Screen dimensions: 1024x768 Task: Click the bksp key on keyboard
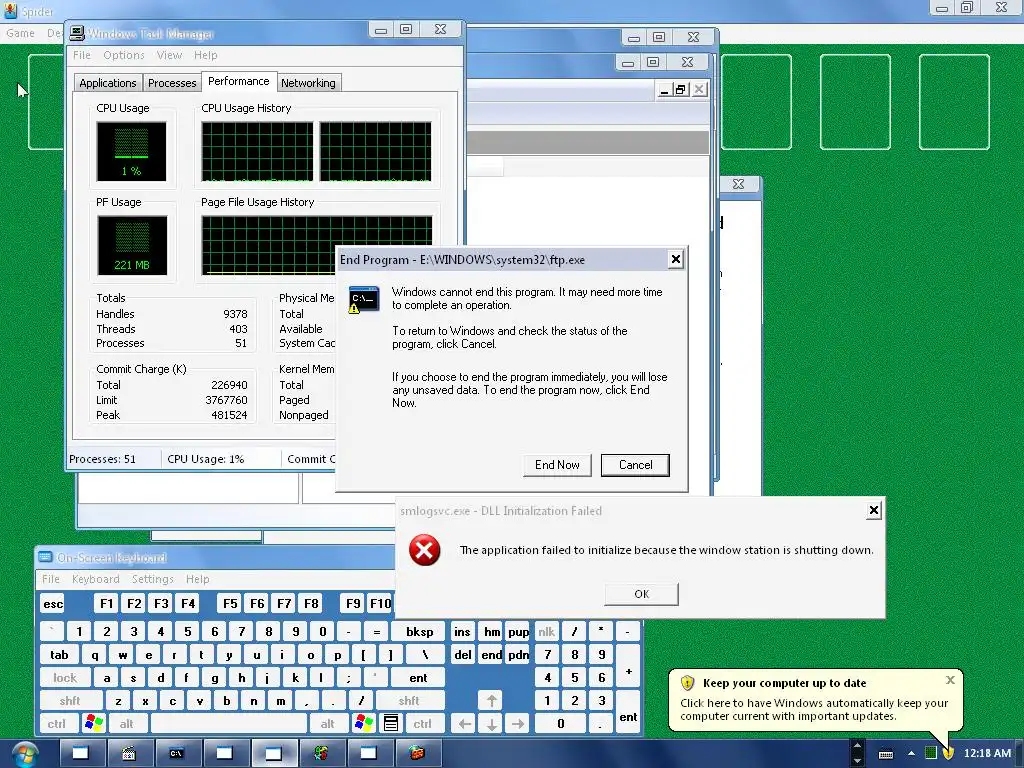419,632
